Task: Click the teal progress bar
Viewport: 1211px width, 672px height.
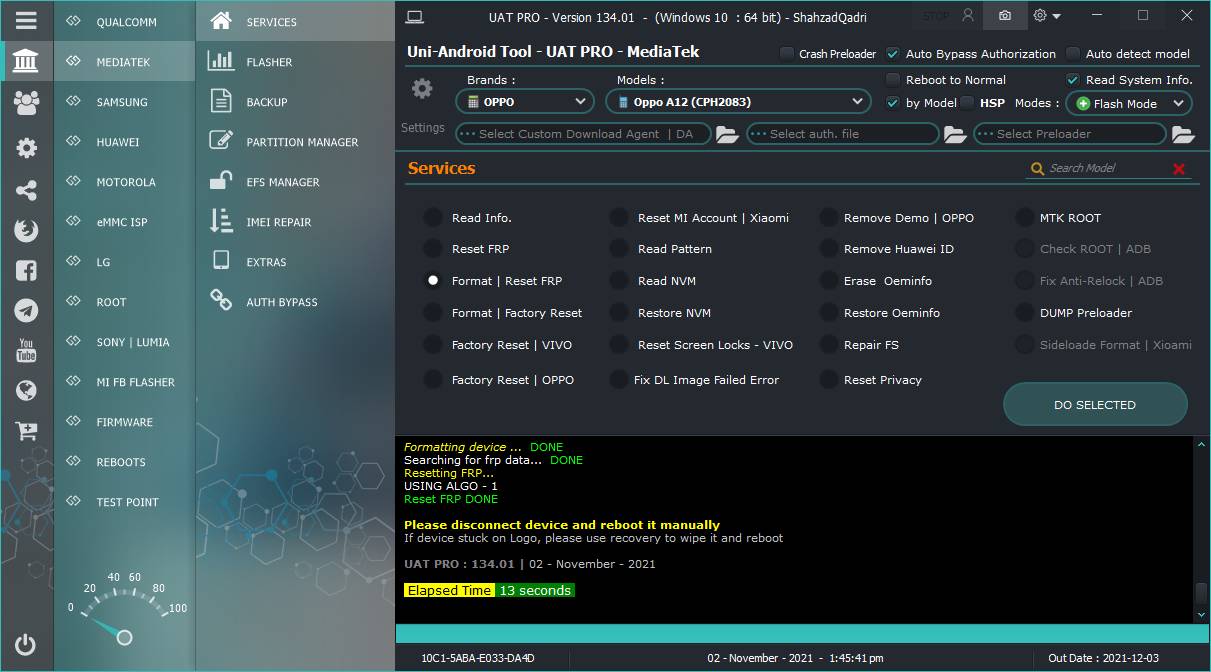Action: pos(800,634)
